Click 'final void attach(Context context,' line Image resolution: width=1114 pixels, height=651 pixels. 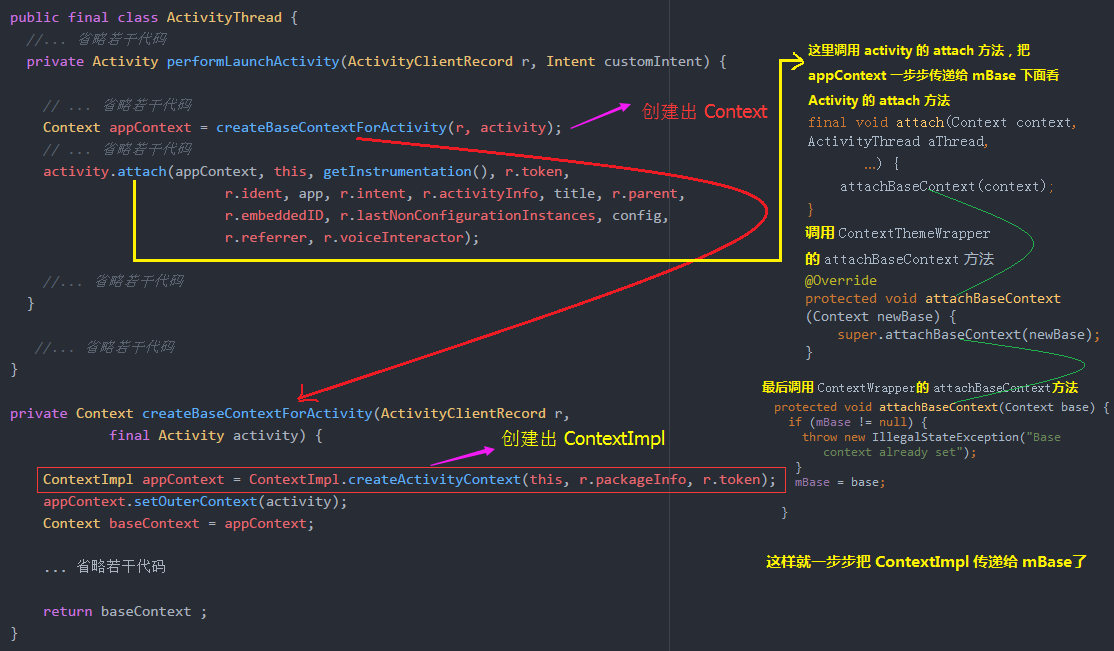point(942,122)
